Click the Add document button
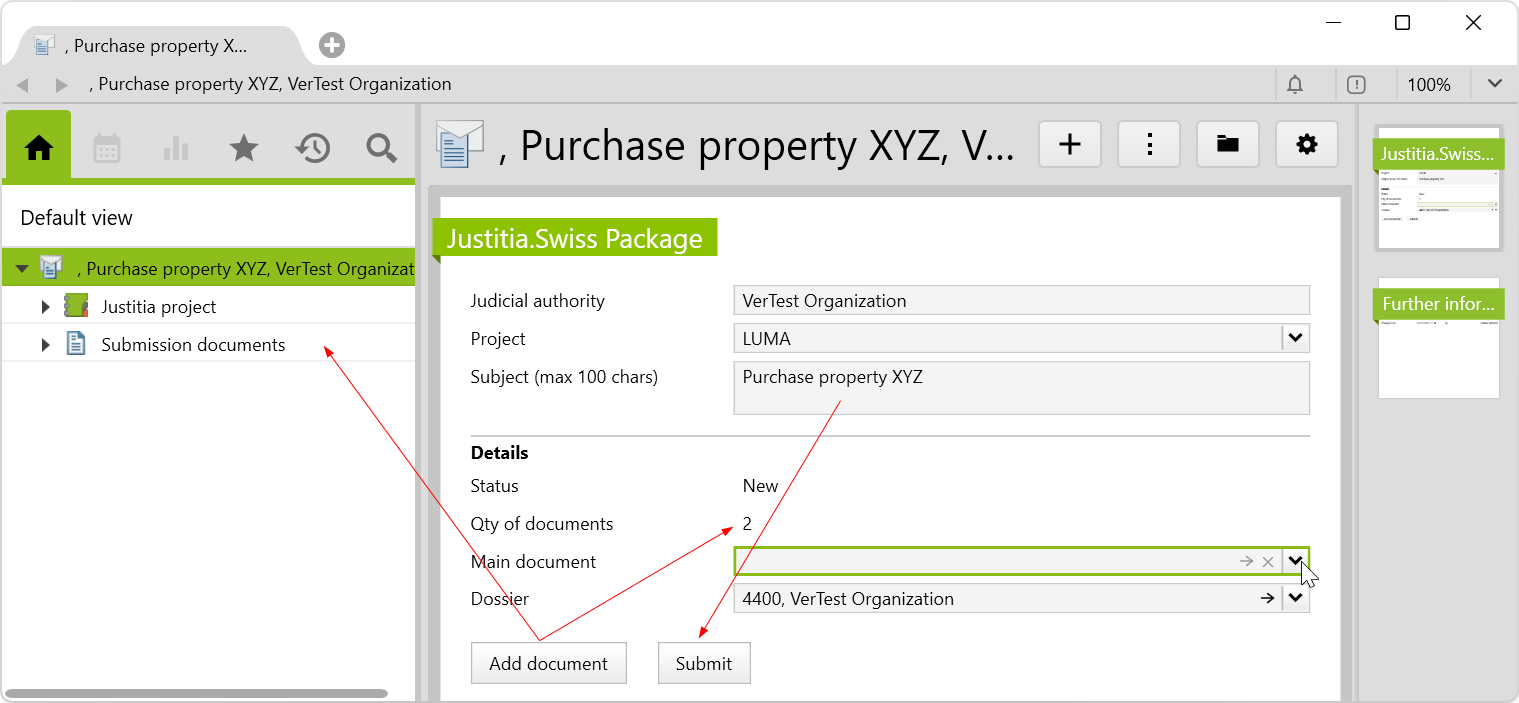 pos(548,664)
